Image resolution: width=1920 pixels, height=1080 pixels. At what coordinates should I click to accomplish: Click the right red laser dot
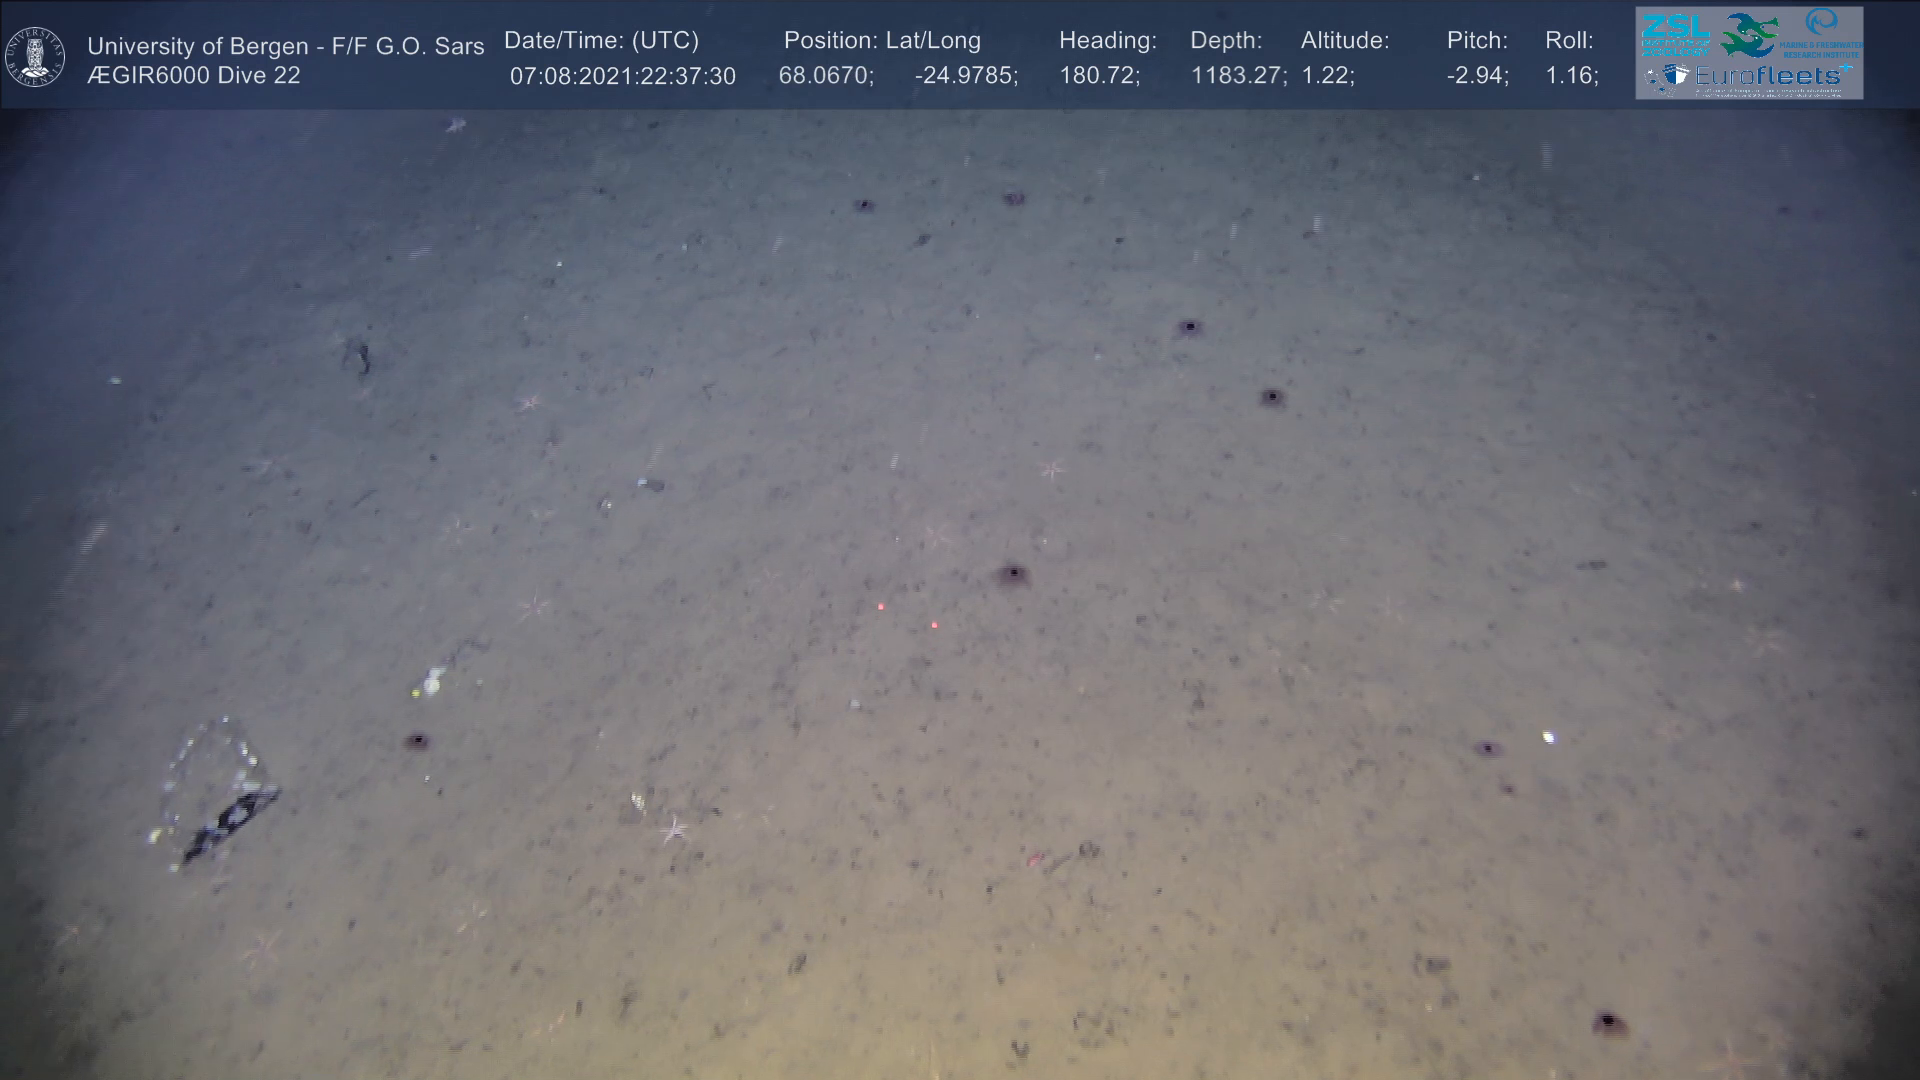point(935,625)
